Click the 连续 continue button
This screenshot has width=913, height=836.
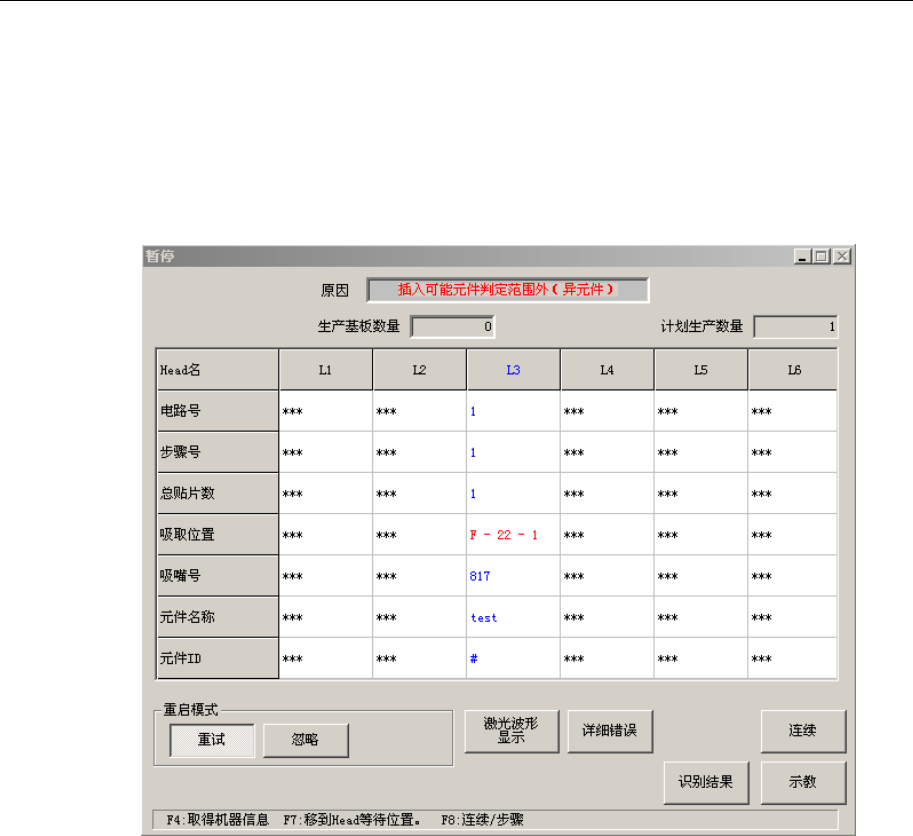[x=803, y=731]
